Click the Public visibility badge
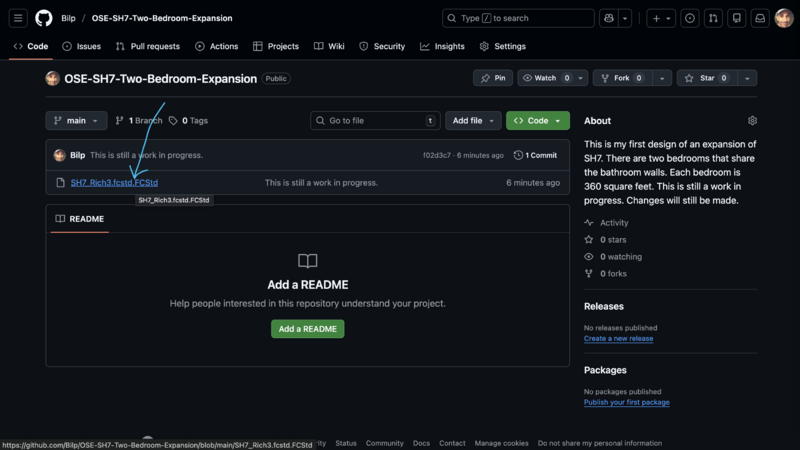The width and height of the screenshot is (800, 450). coord(276,79)
